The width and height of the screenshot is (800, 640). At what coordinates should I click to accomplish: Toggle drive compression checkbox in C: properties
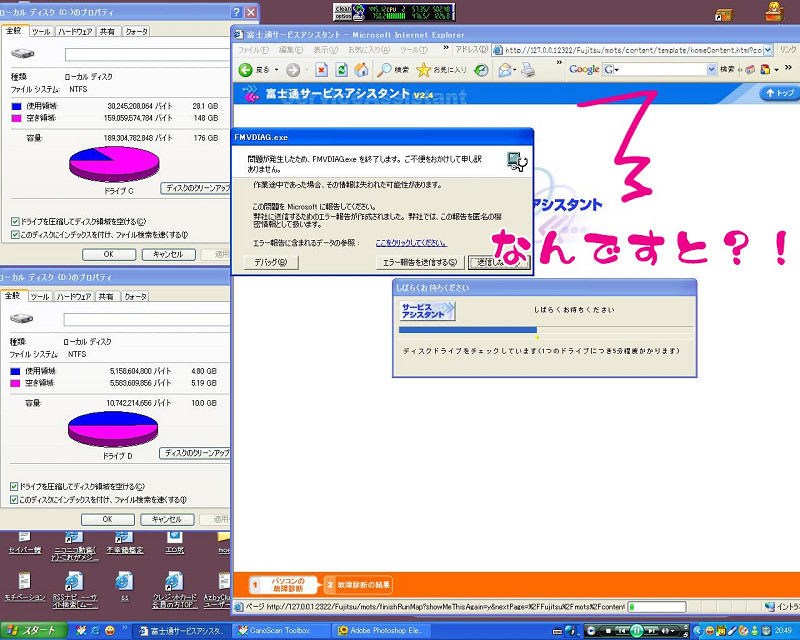pyautogui.click(x=15, y=221)
